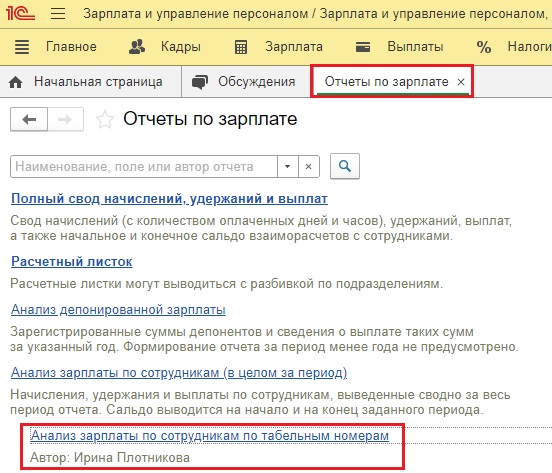The height and width of the screenshot is (473, 552).
Task: Close the Отчеты по зарплате tab
Action: [x=461, y=82]
